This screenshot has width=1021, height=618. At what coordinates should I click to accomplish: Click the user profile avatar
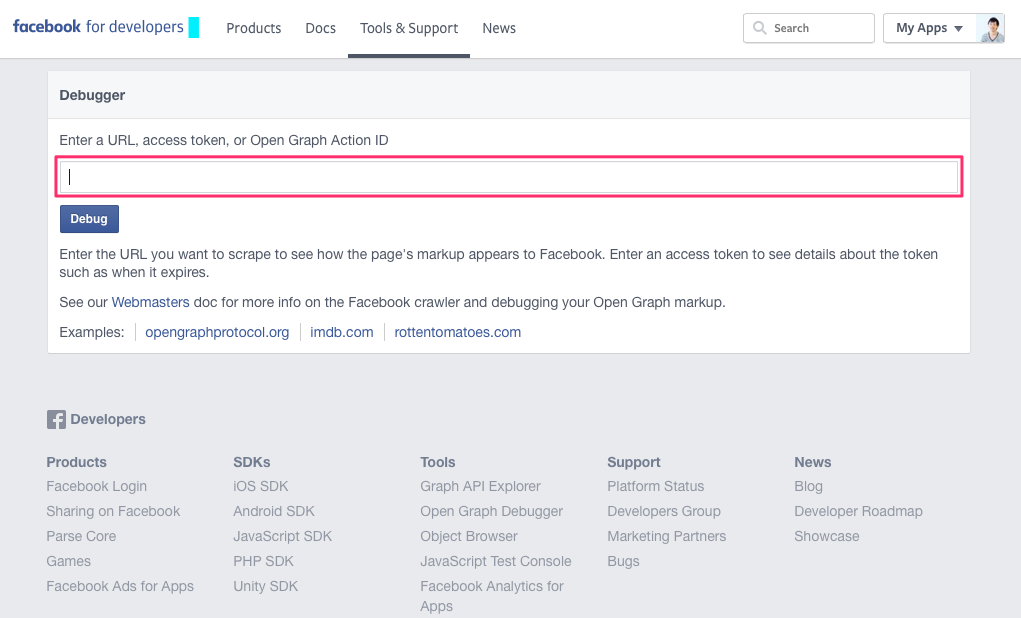point(990,29)
